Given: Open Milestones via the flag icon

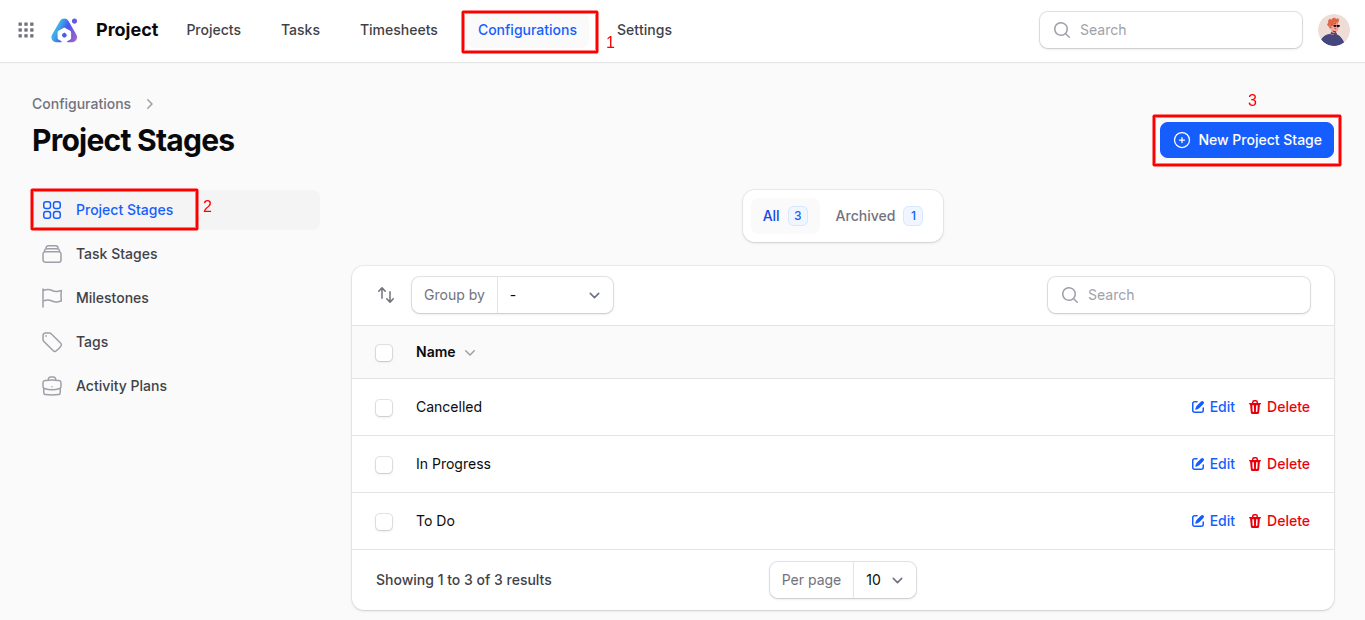Looking at the screenshot, I should click(52, 298).
